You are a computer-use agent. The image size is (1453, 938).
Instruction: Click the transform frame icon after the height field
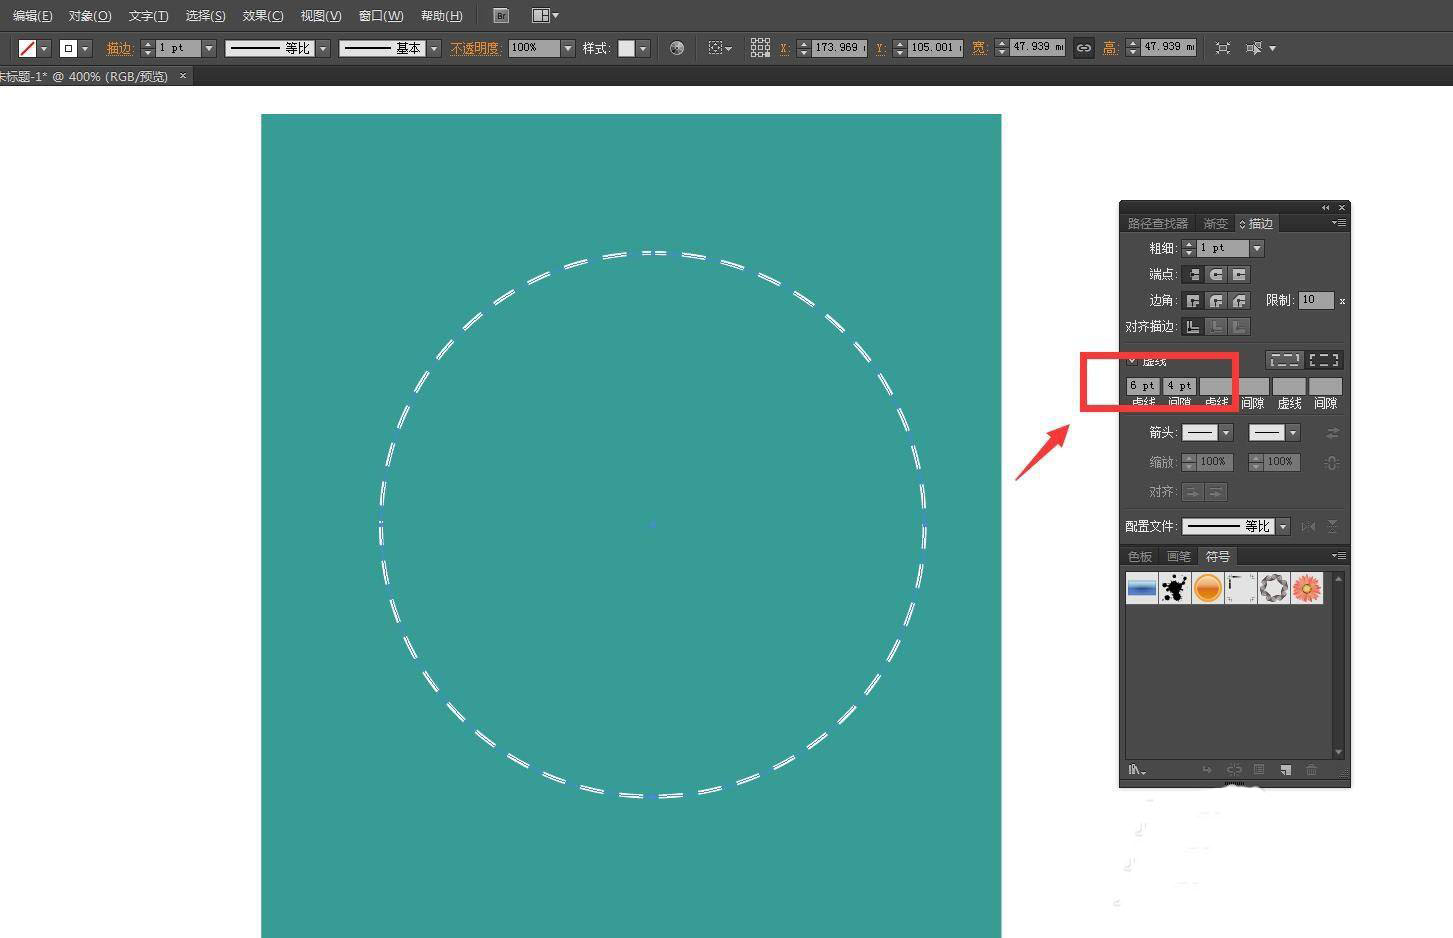tap(1222, 48)
